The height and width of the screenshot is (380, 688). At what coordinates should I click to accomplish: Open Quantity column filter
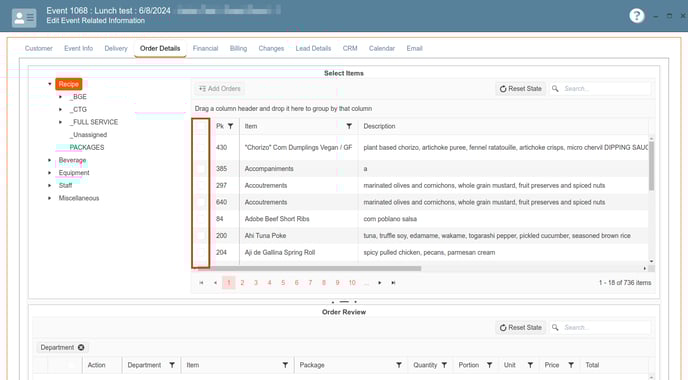click(x=444, y=365)
